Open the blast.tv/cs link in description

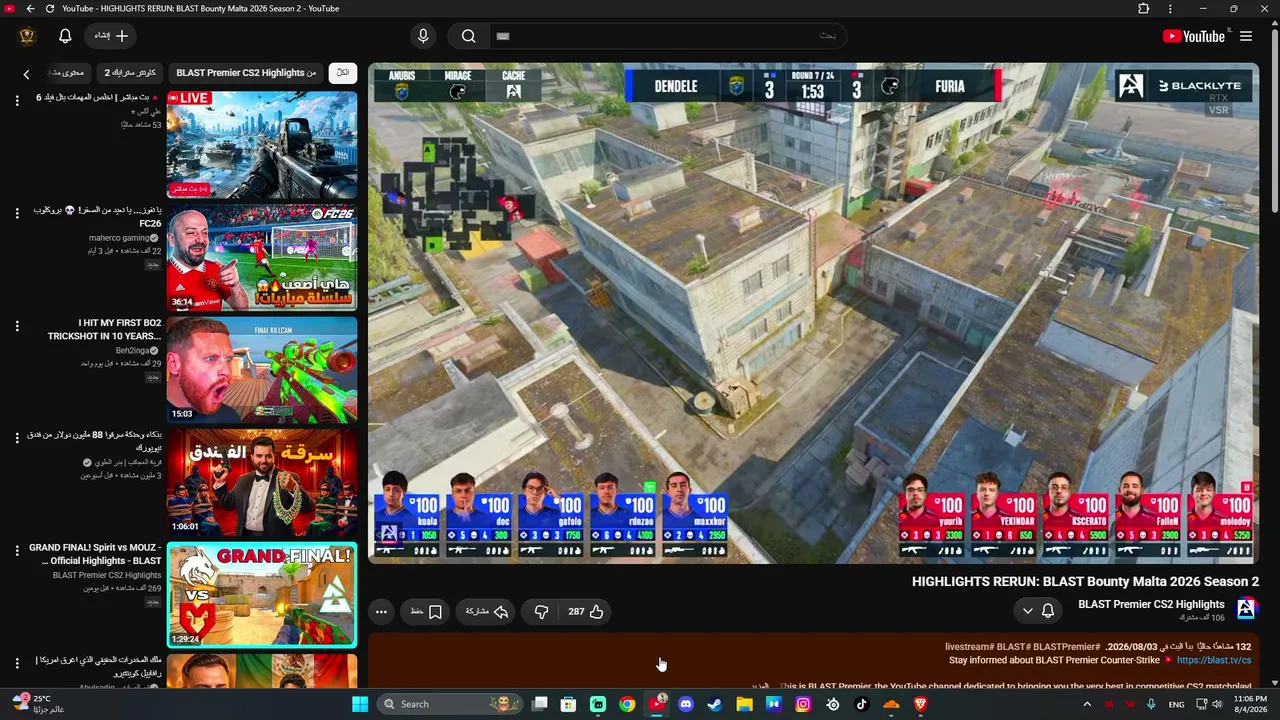[x=1214, y=661]
